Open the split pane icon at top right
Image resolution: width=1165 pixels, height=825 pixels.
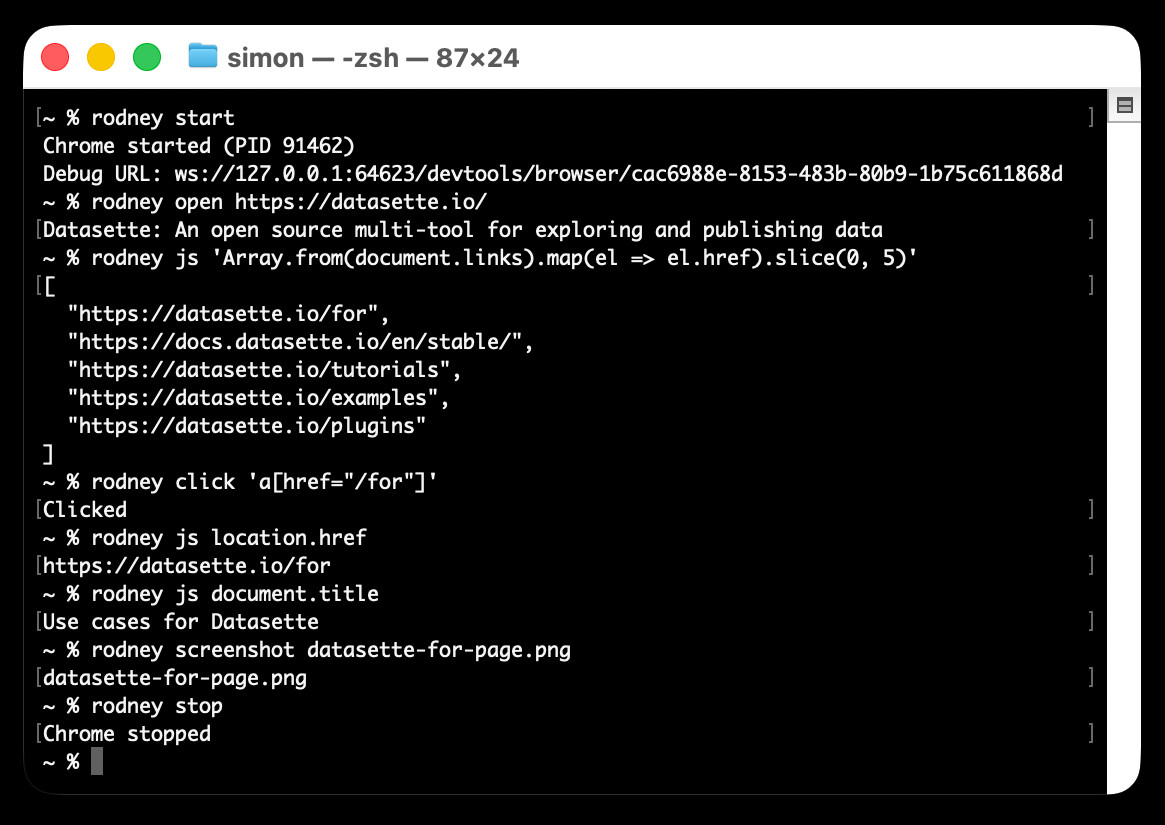pos(1124,103)
